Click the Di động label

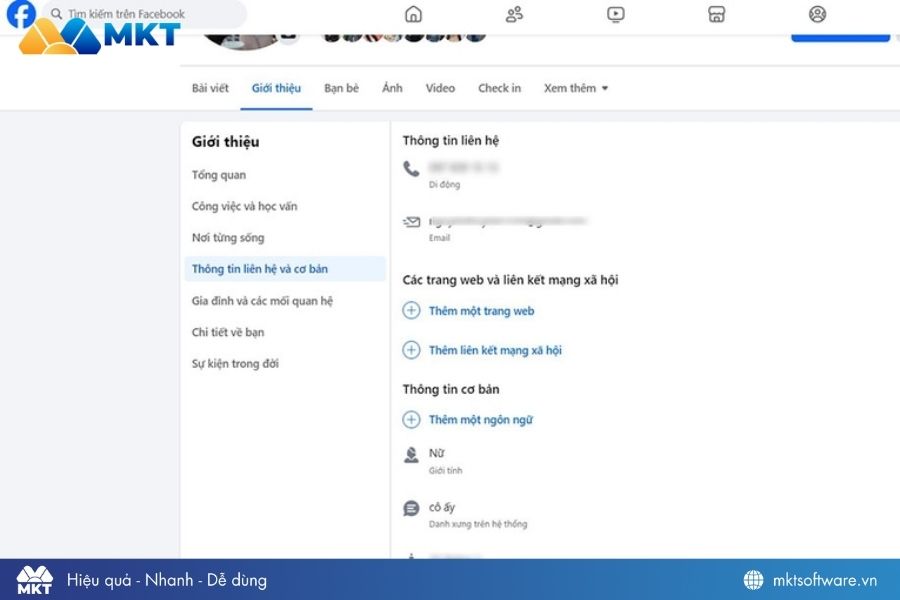pos(444,184)
